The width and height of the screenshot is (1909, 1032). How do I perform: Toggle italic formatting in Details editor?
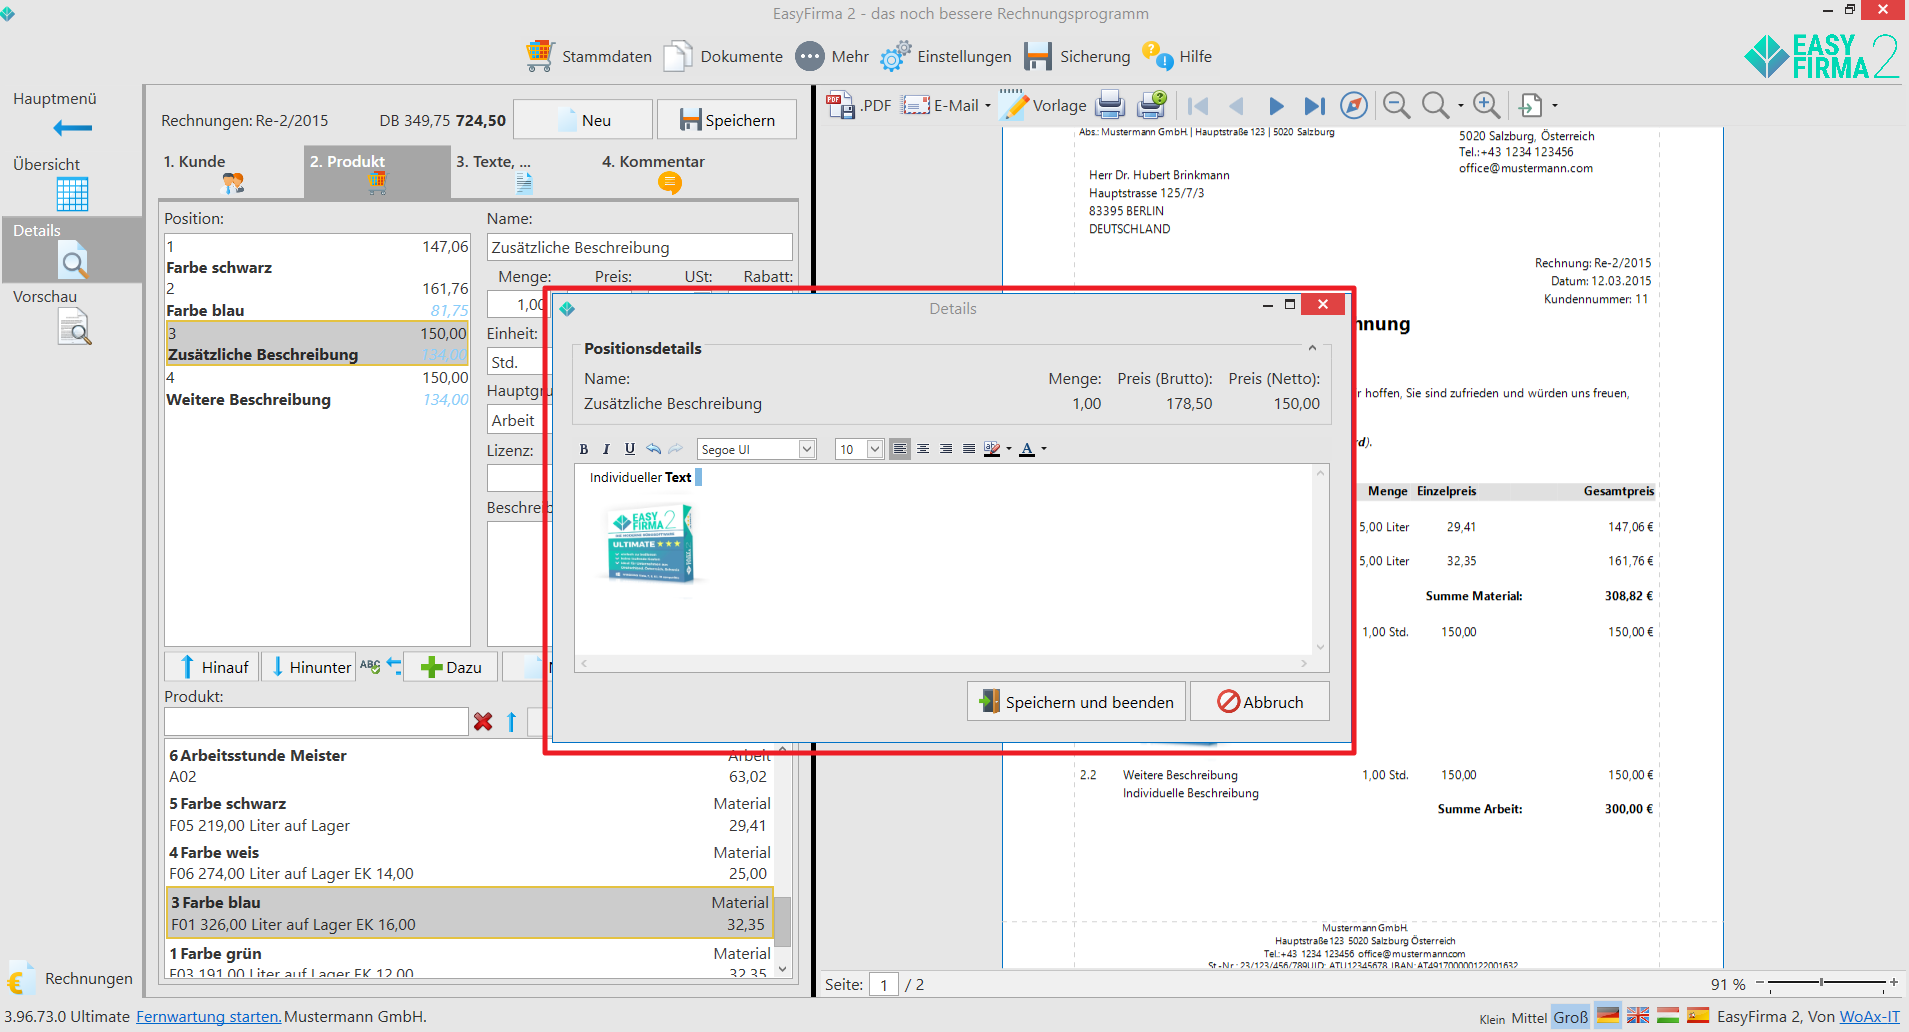click(x=606, y=449)
